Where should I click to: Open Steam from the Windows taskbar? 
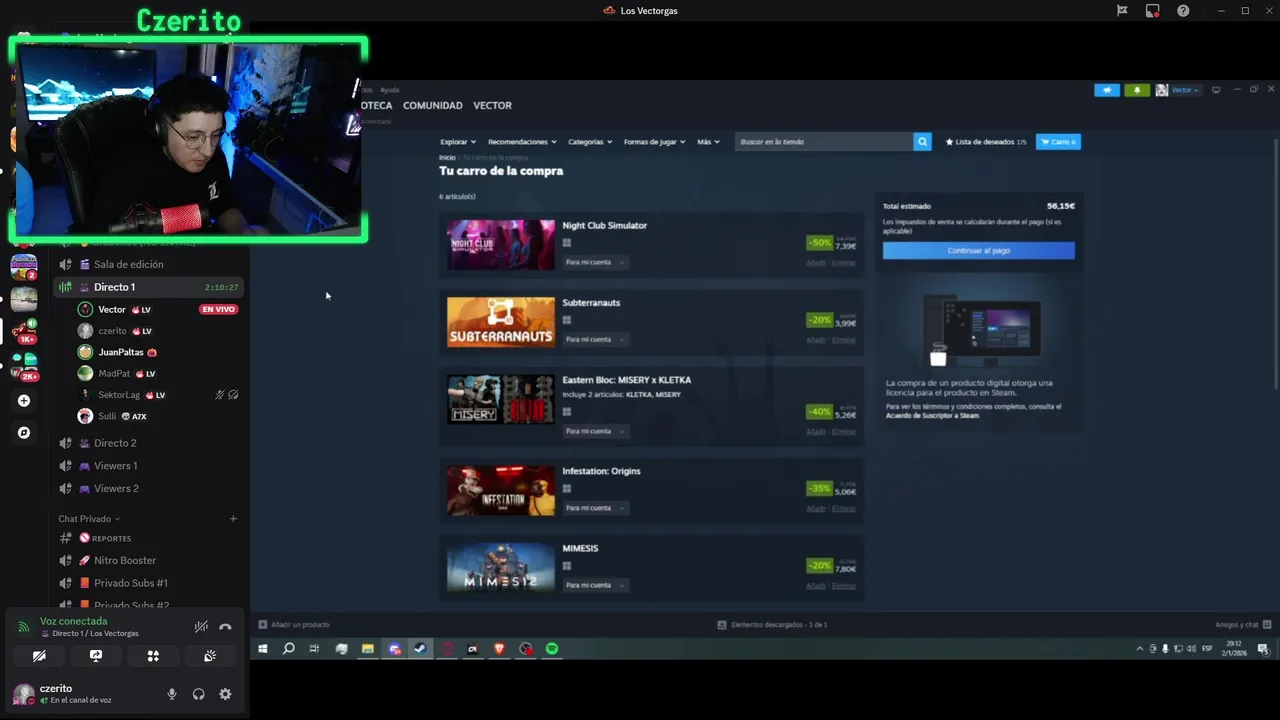(420, 649)
